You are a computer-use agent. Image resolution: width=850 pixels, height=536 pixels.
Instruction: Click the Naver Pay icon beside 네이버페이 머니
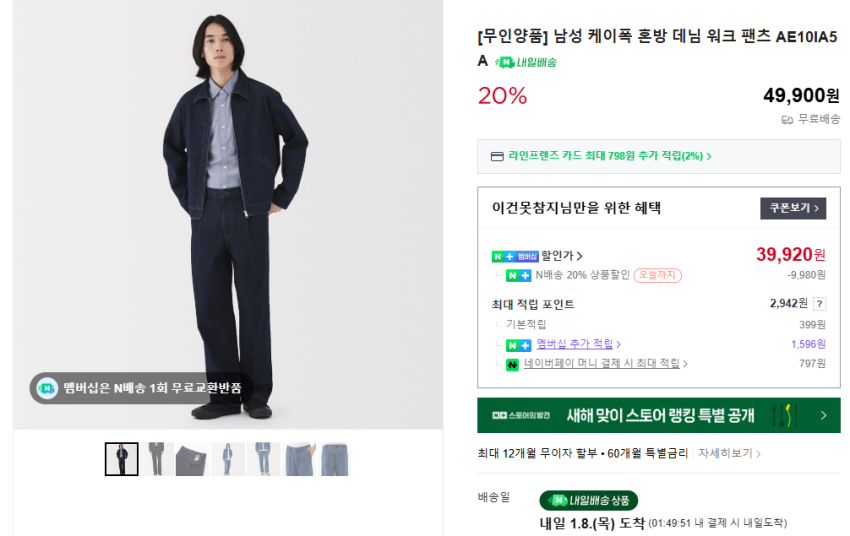point(512,364)
